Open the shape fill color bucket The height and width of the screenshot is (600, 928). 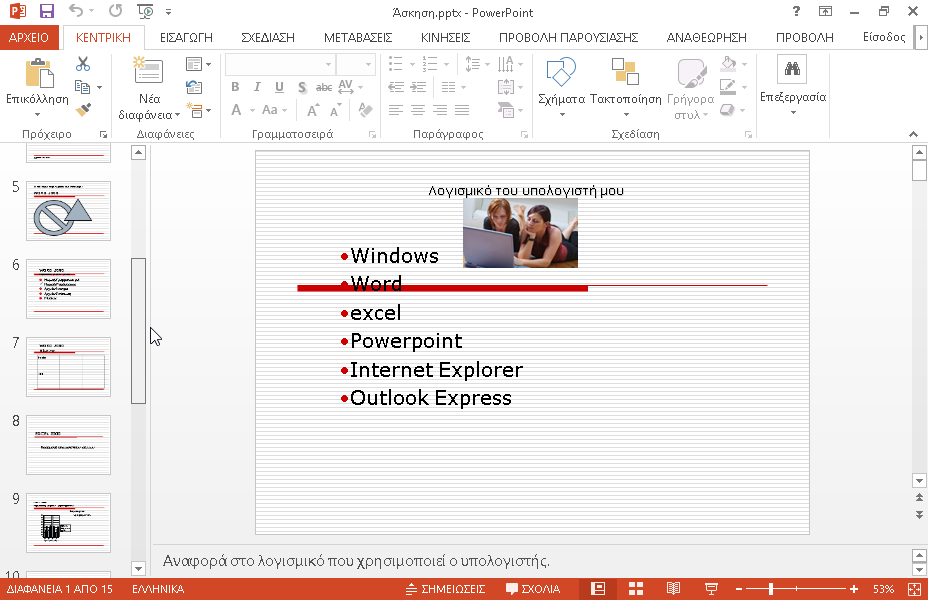729,63
